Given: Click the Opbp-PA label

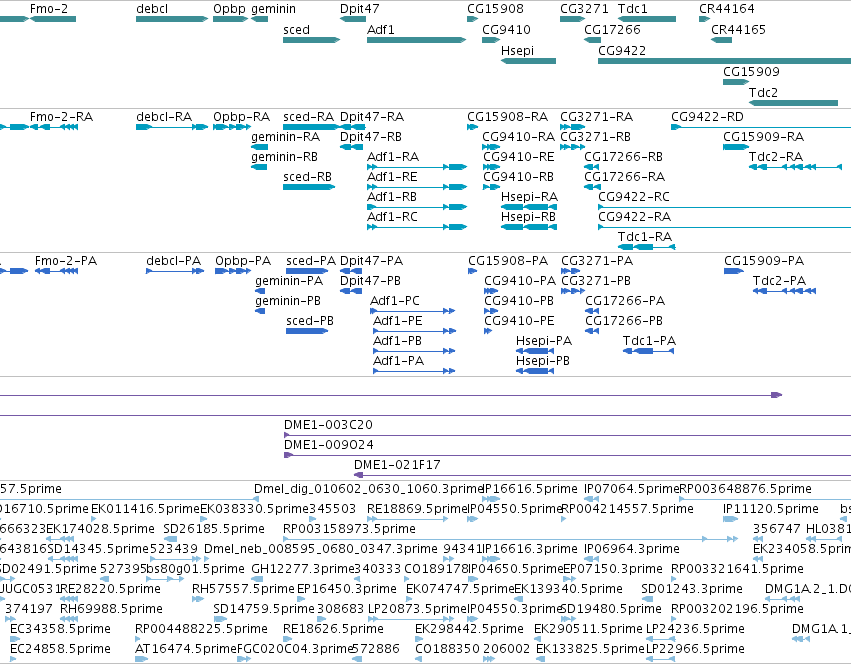Looking at the screenshot, I should tap(243, 261).
